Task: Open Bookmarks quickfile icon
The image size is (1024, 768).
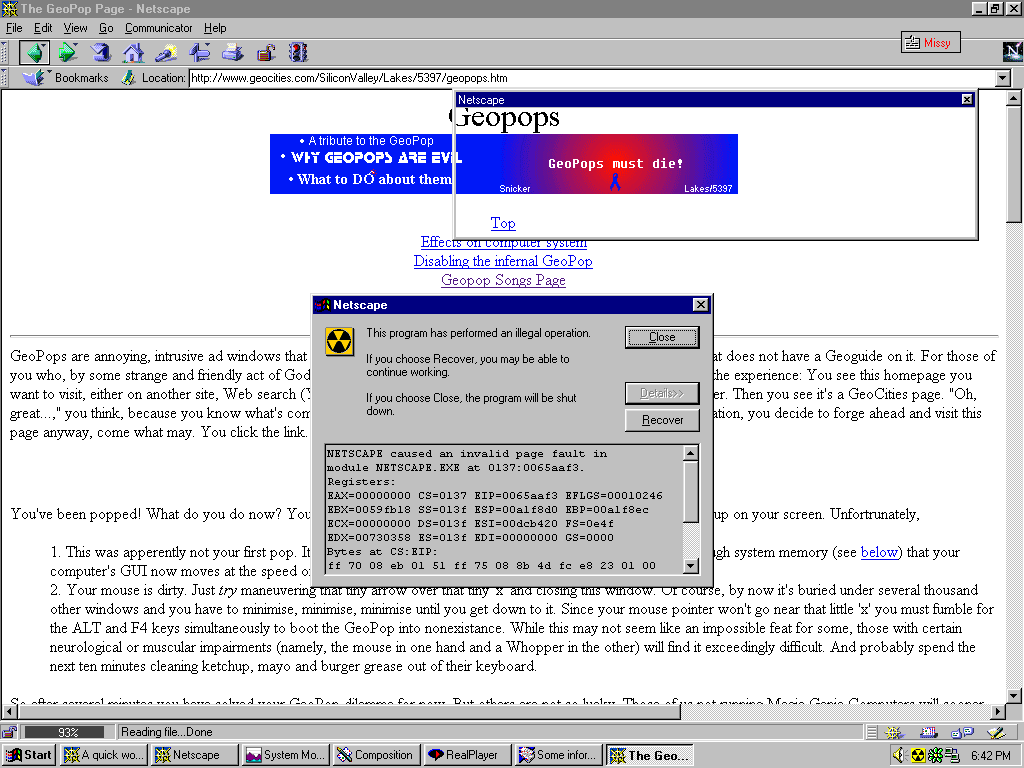Action: [x=33, y=78]
